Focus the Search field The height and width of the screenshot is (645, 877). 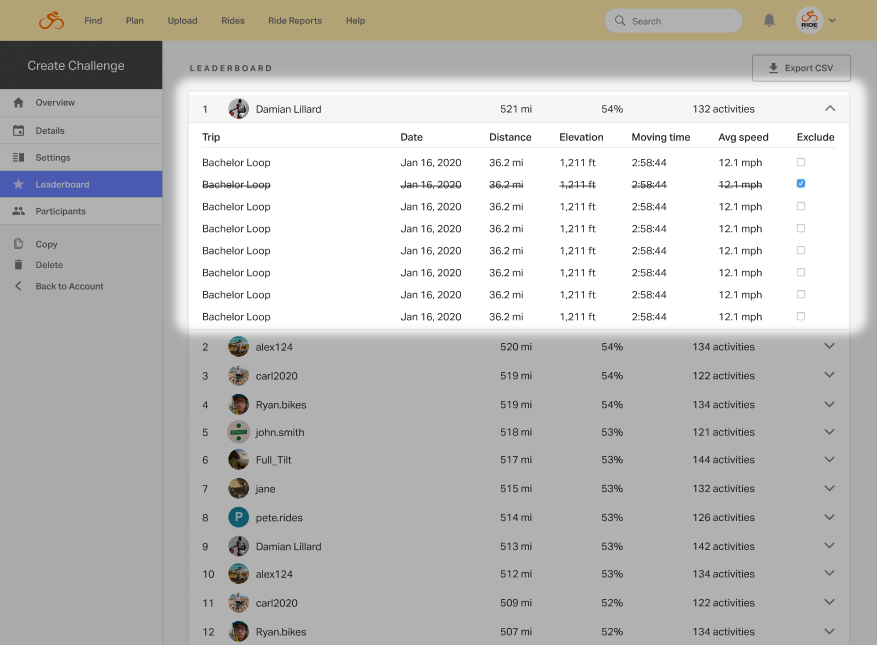(673, 21)
